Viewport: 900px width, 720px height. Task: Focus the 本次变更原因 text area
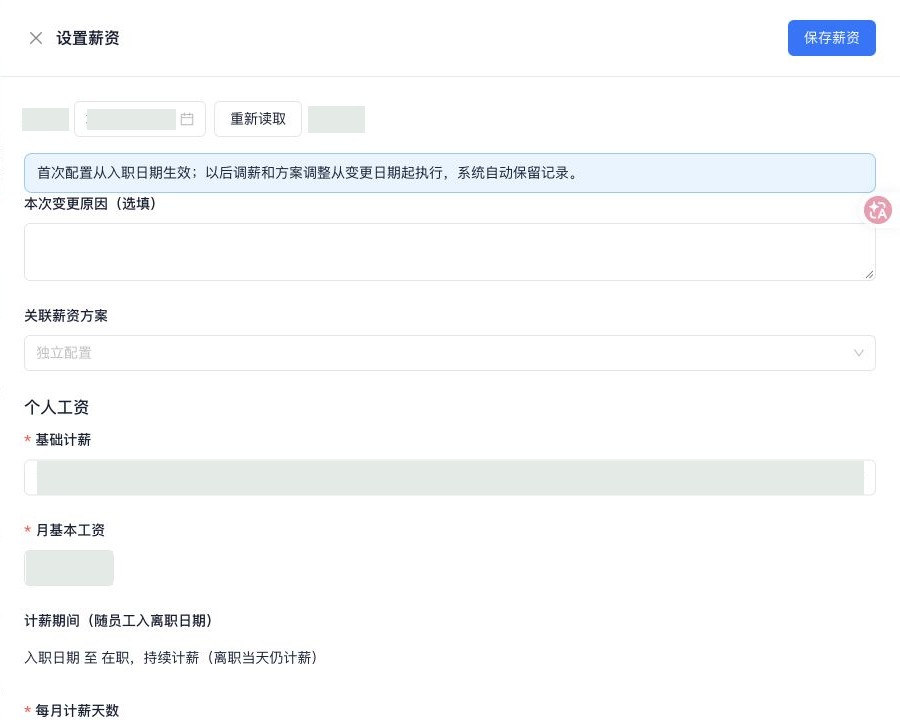click(x=449, y=252)
